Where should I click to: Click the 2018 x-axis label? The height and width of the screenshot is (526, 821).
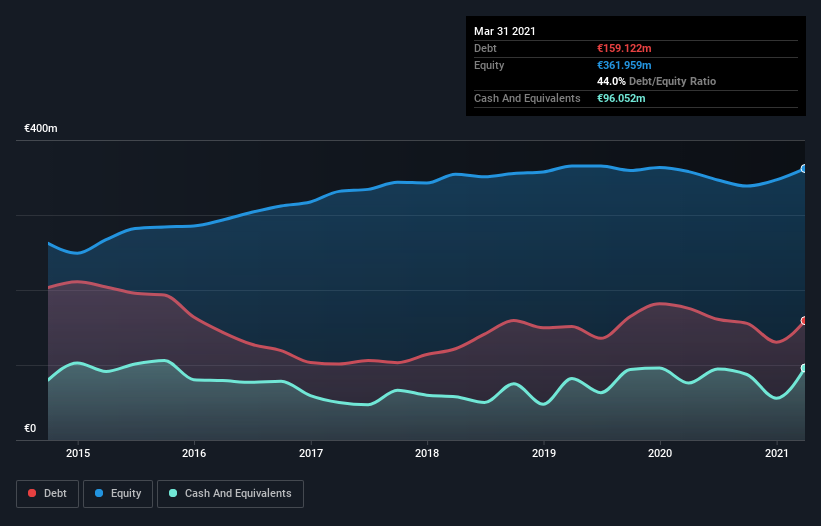point(427,453)
